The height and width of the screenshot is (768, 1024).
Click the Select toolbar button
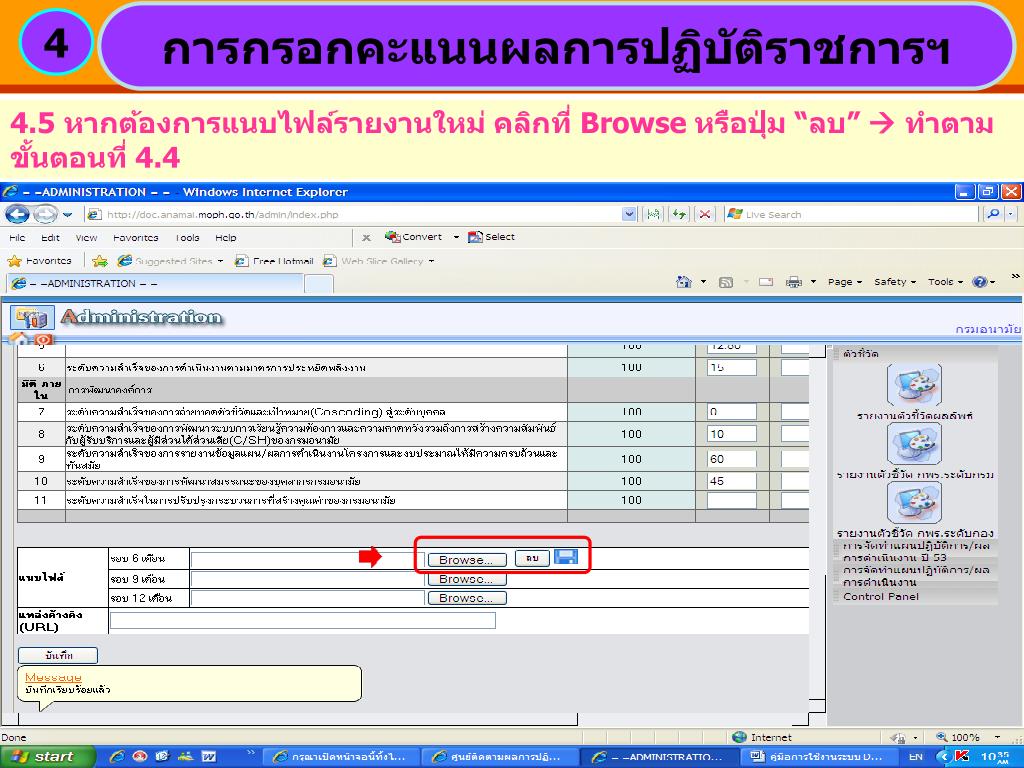492,237
